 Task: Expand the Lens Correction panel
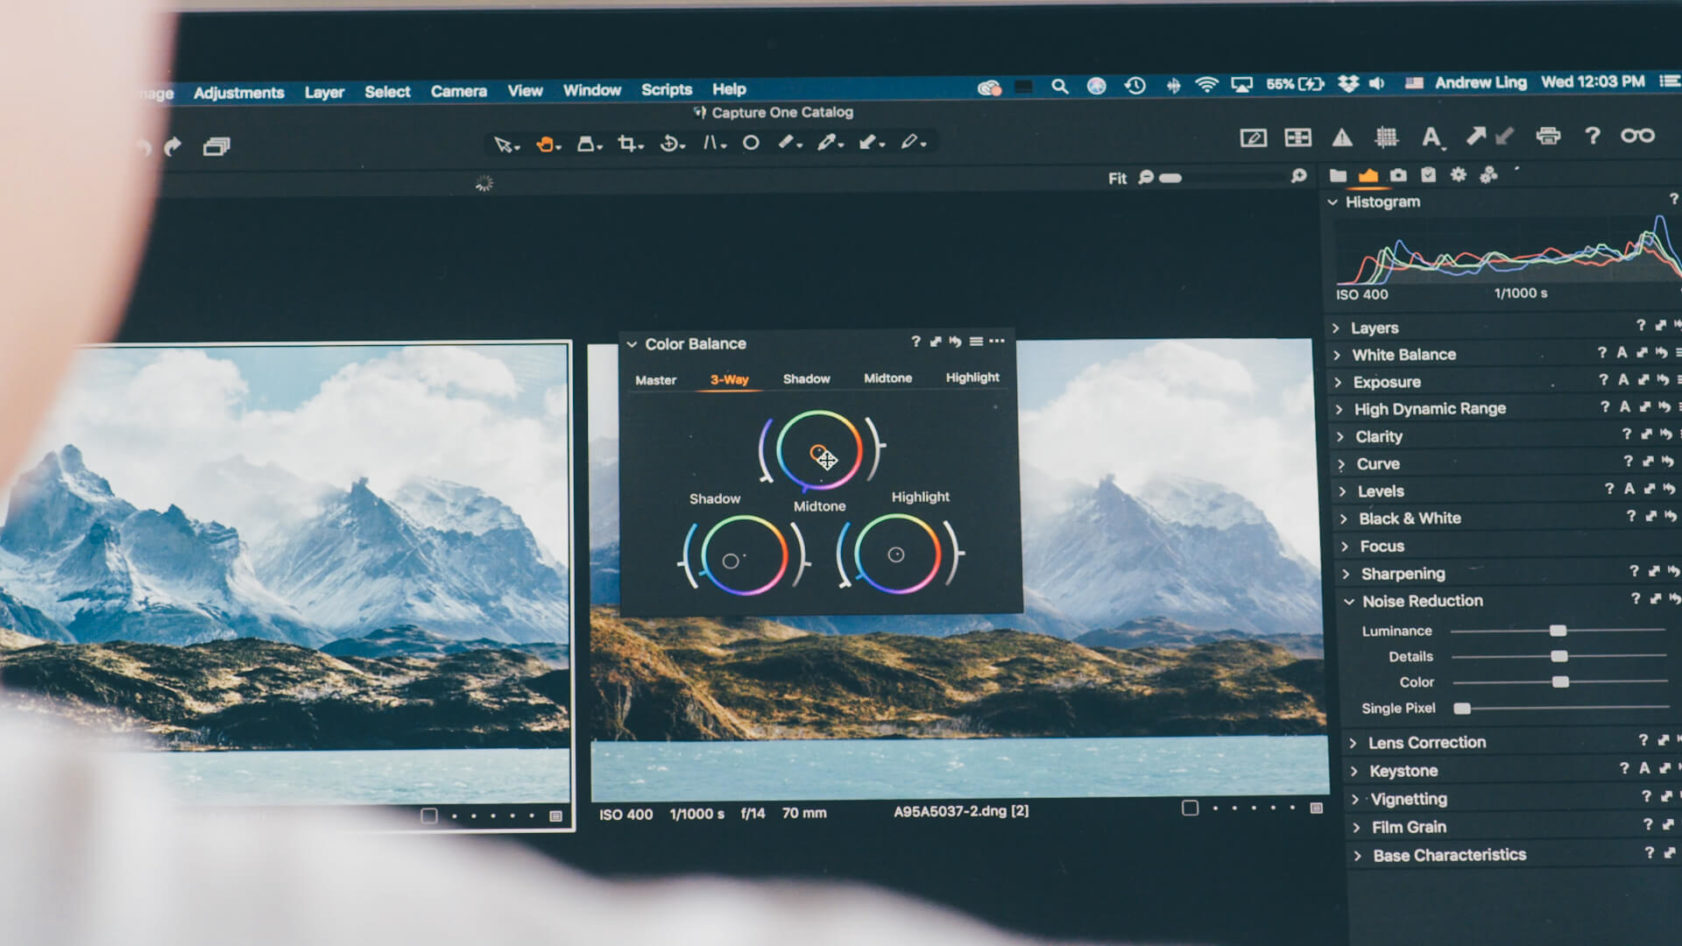[x=1352, y=742]
